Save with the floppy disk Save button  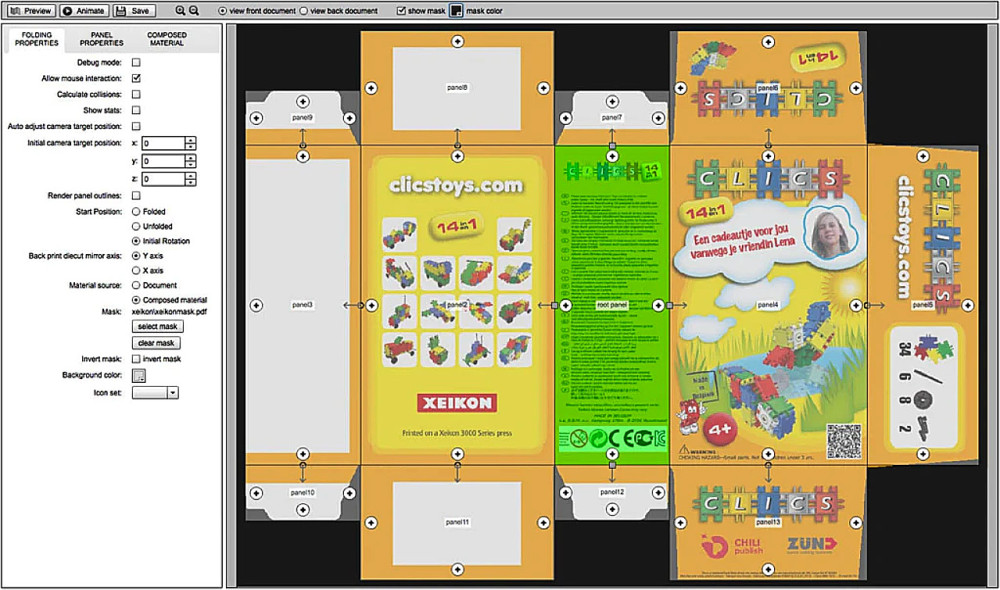[x=134, y=10]
